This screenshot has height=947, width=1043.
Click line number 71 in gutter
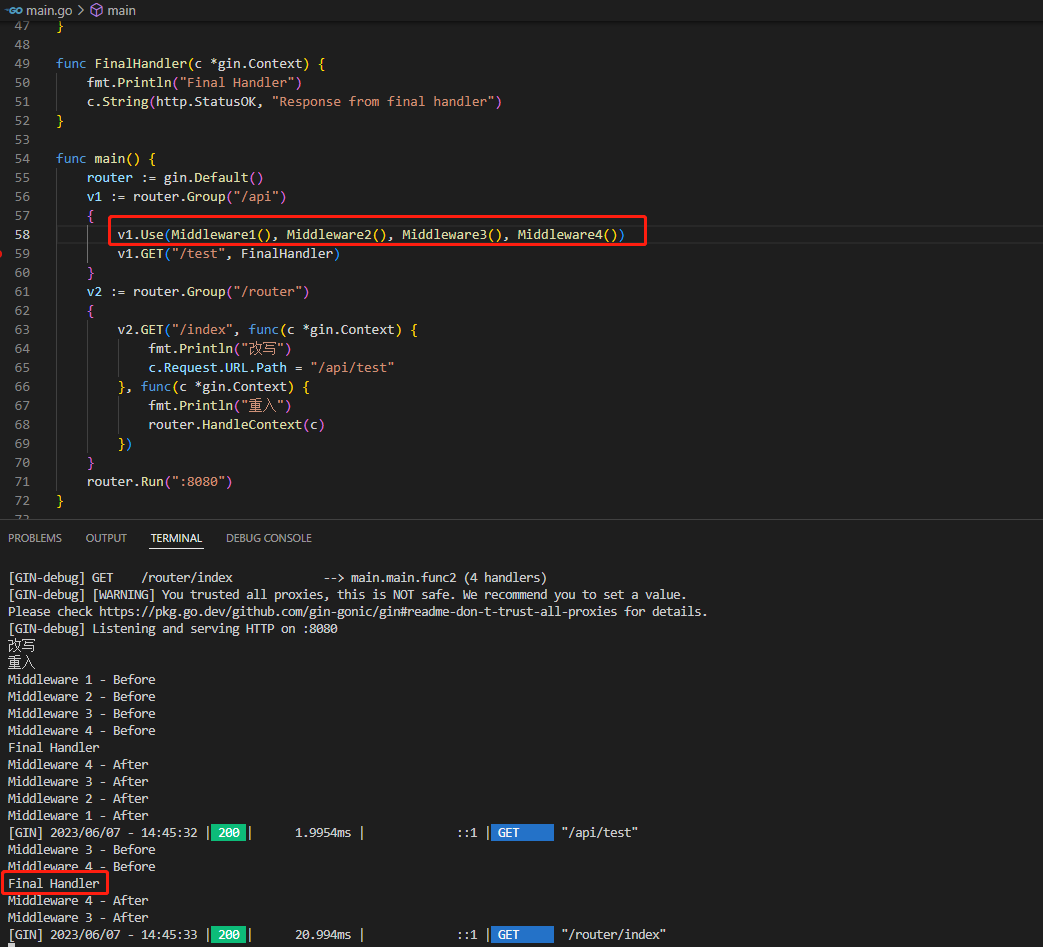pyautogui.click(x=22, y=481)
